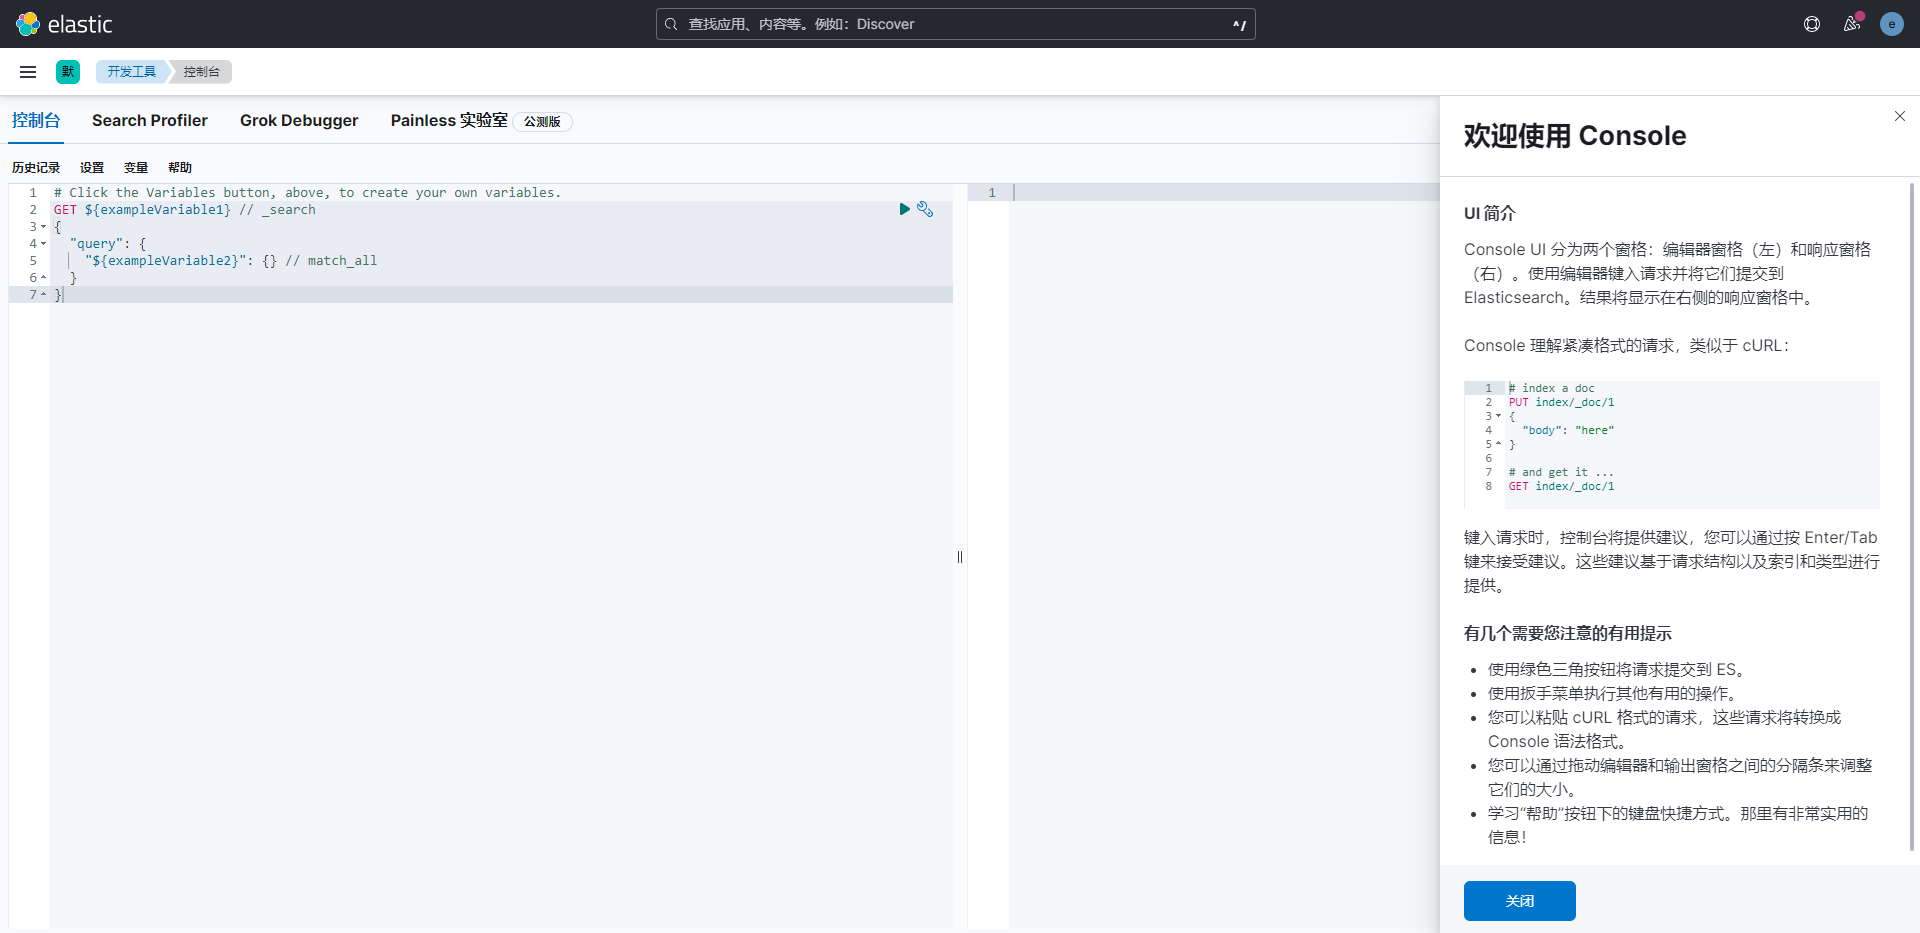1920x933 pixels.
Task: Click the comment on editor line 1
Action: [x=308, y=193]
